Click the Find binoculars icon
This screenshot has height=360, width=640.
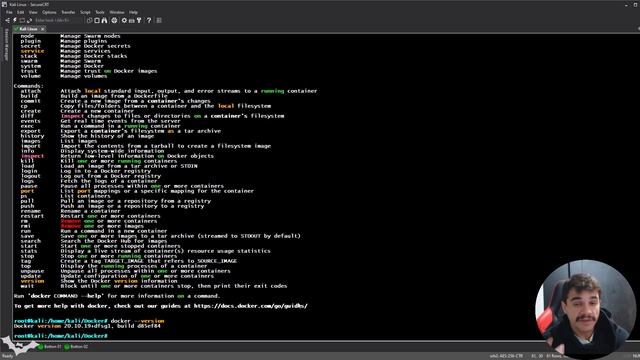[x=104, y=20]
